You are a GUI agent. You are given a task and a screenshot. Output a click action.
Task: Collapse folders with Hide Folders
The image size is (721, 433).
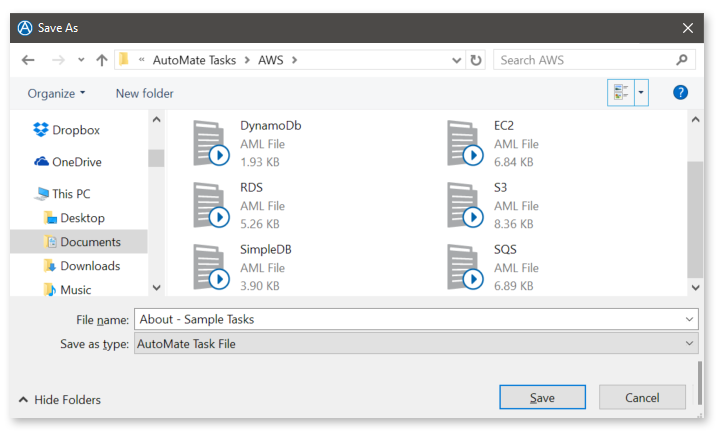tap(59, 399)
